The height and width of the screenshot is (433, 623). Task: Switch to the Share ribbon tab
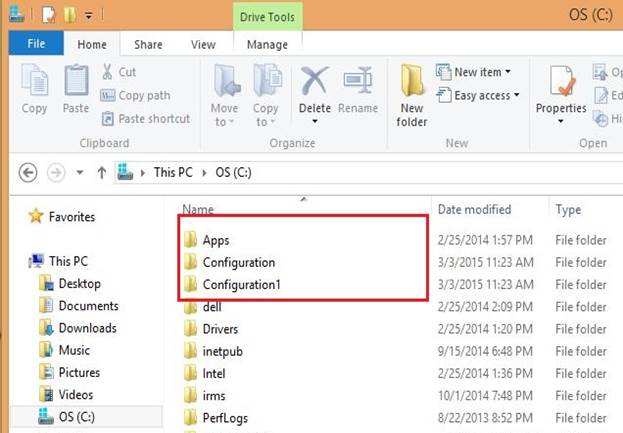(x=148, y=44)
